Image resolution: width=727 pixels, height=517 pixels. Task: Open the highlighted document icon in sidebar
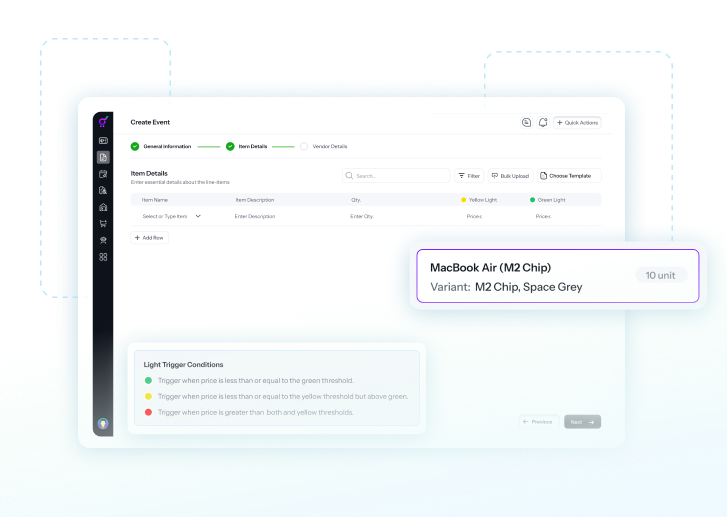tap(103, 157)
